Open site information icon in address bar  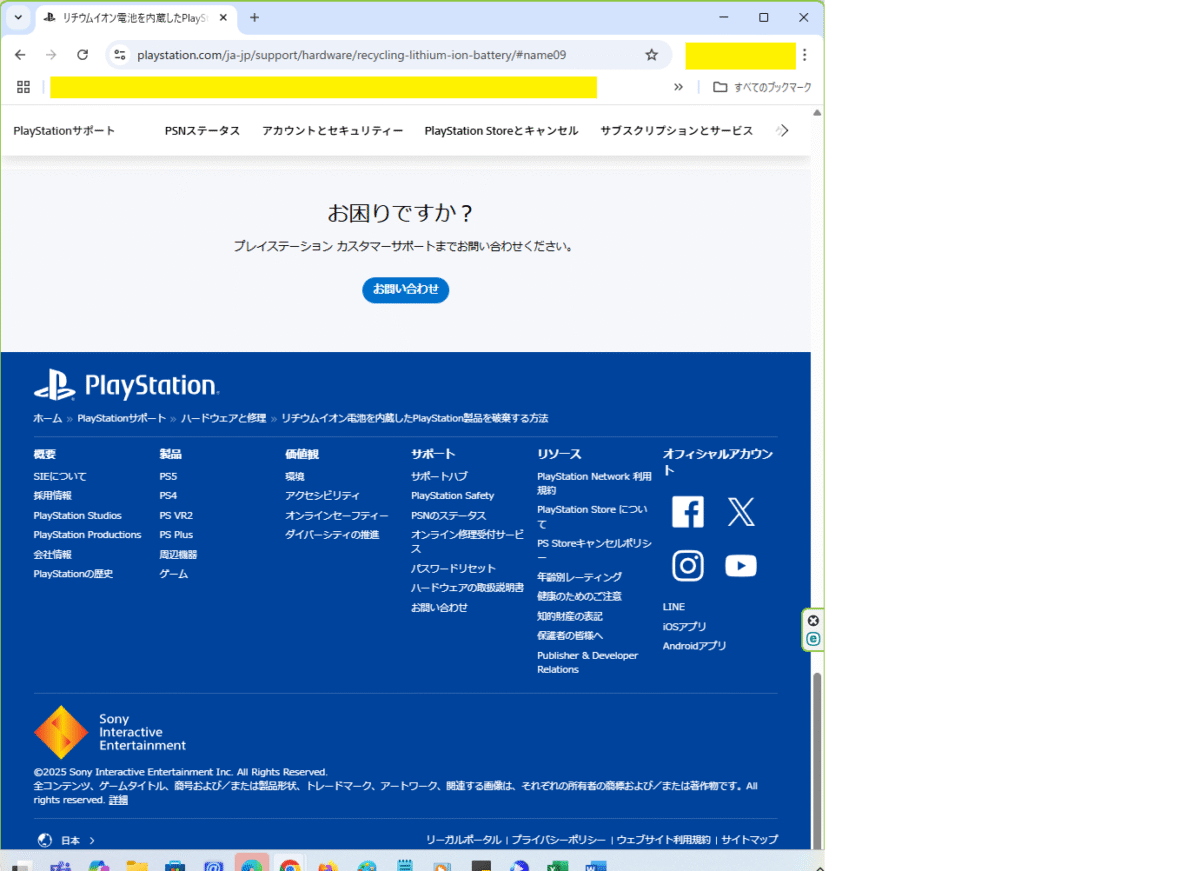(x=120, y=55)
